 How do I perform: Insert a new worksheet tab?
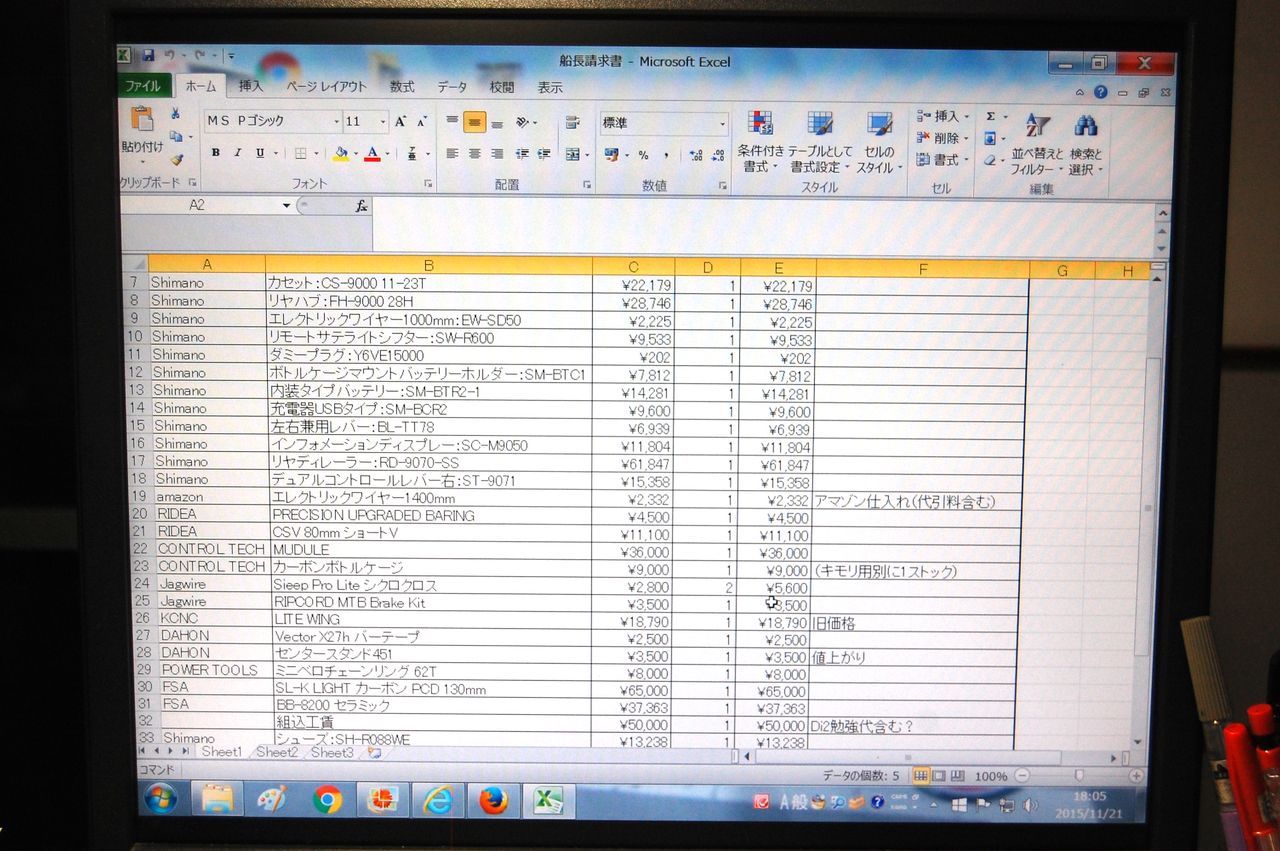[374, 752]
